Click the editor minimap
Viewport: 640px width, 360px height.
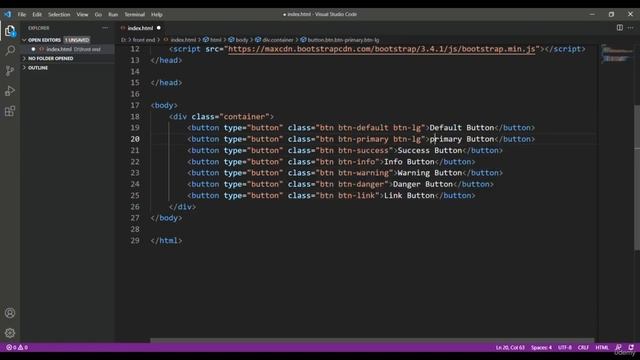616,55
